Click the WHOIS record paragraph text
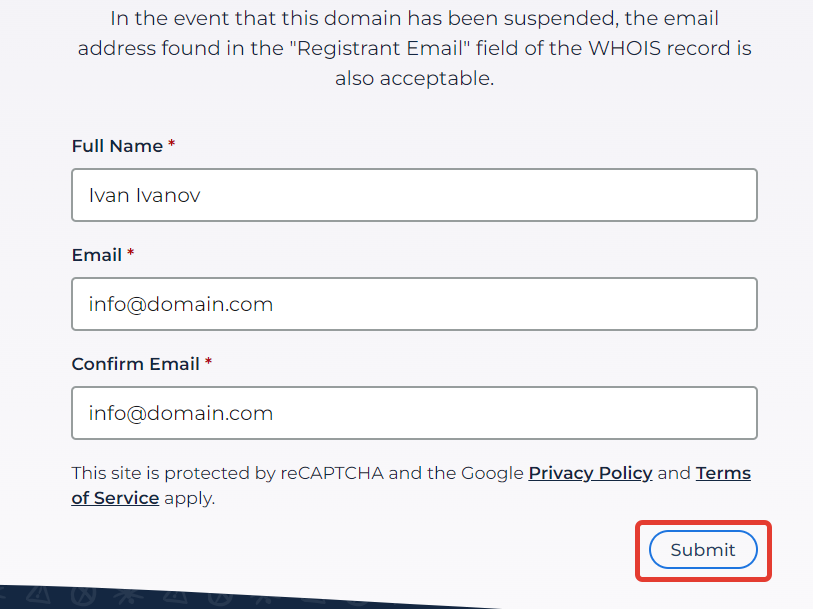The image size is (813, 609). tap(414, 48)
